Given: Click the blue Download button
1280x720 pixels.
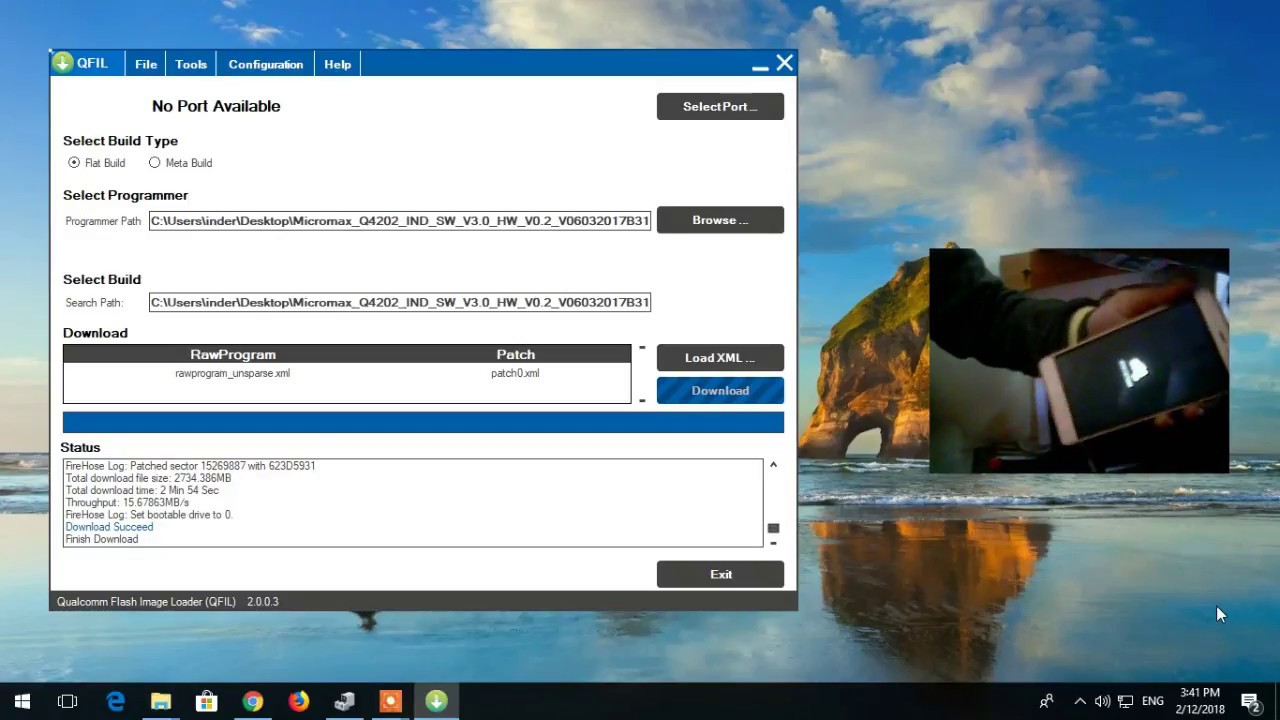Looking at the screenshot, I should point(720,390).
